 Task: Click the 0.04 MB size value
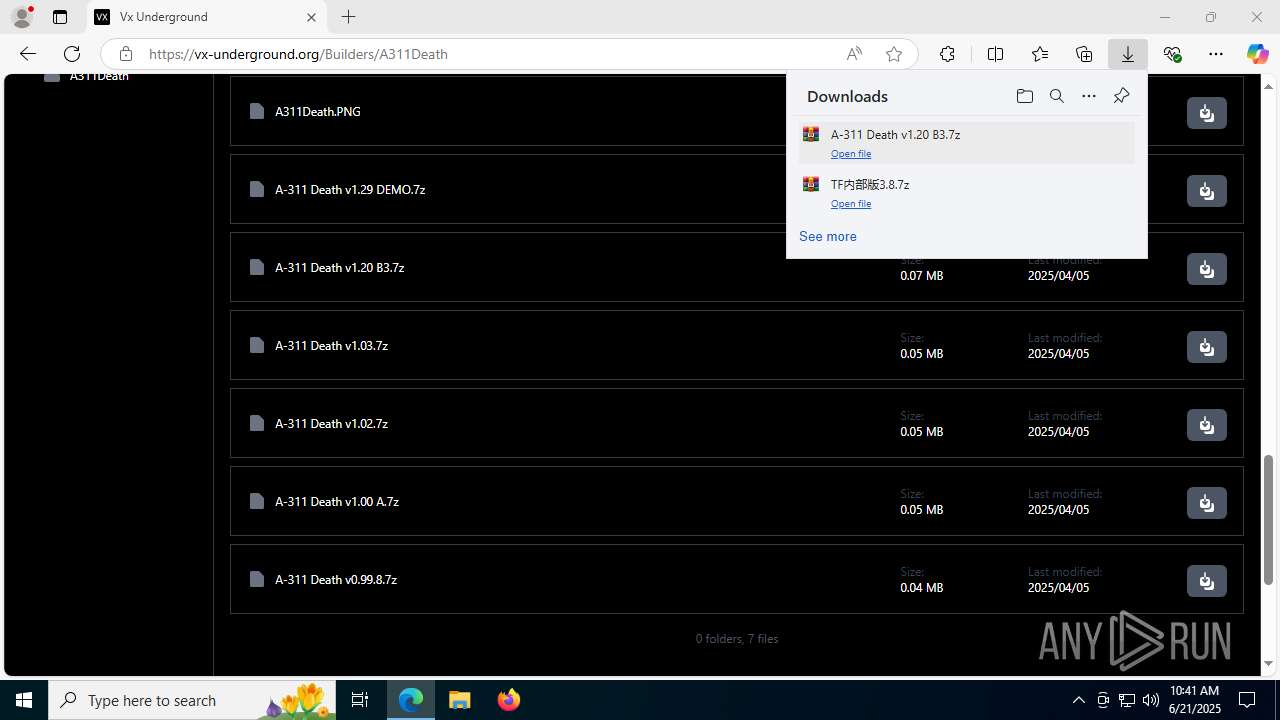click(x=921, y=588)
